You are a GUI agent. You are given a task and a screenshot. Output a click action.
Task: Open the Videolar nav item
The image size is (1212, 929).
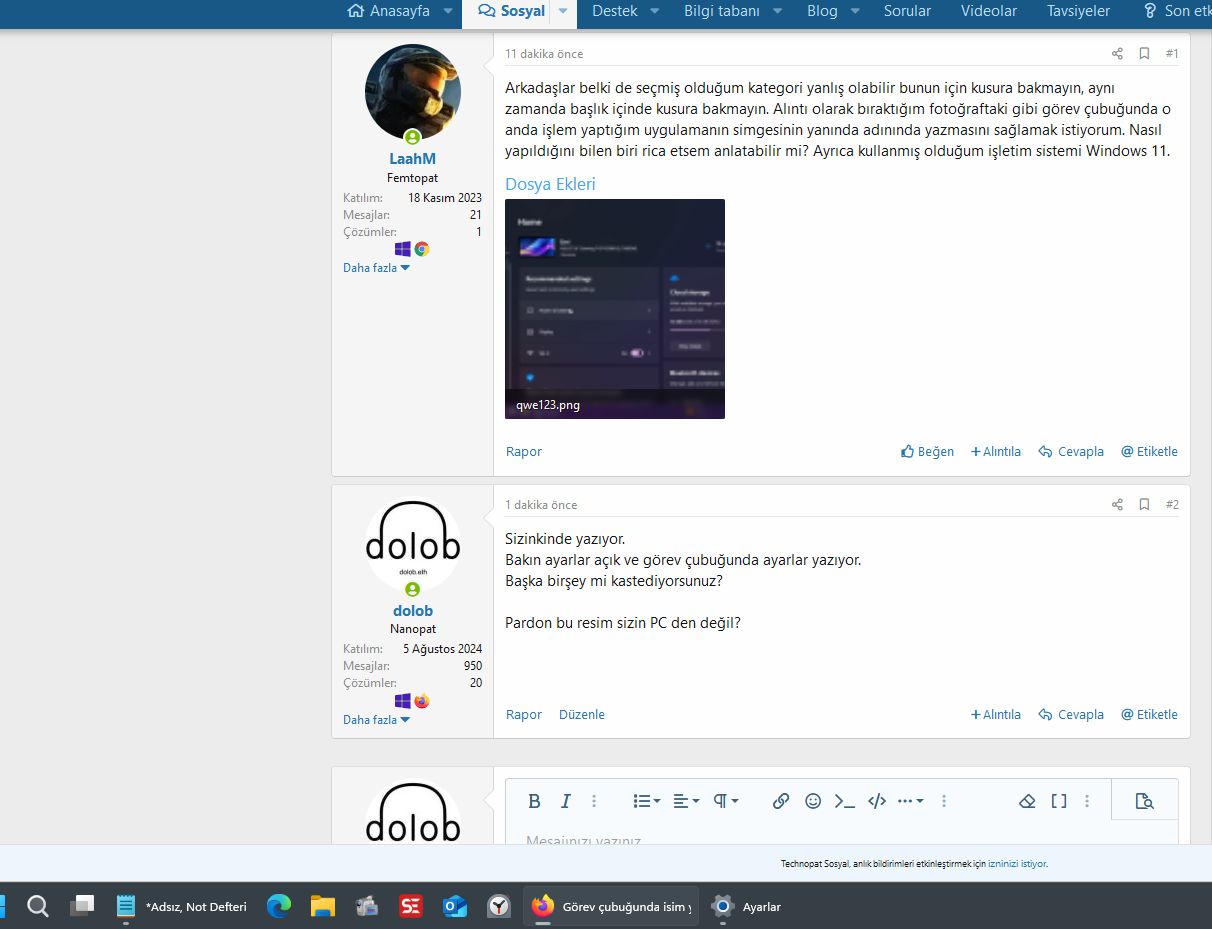click(x=989, y=11)
